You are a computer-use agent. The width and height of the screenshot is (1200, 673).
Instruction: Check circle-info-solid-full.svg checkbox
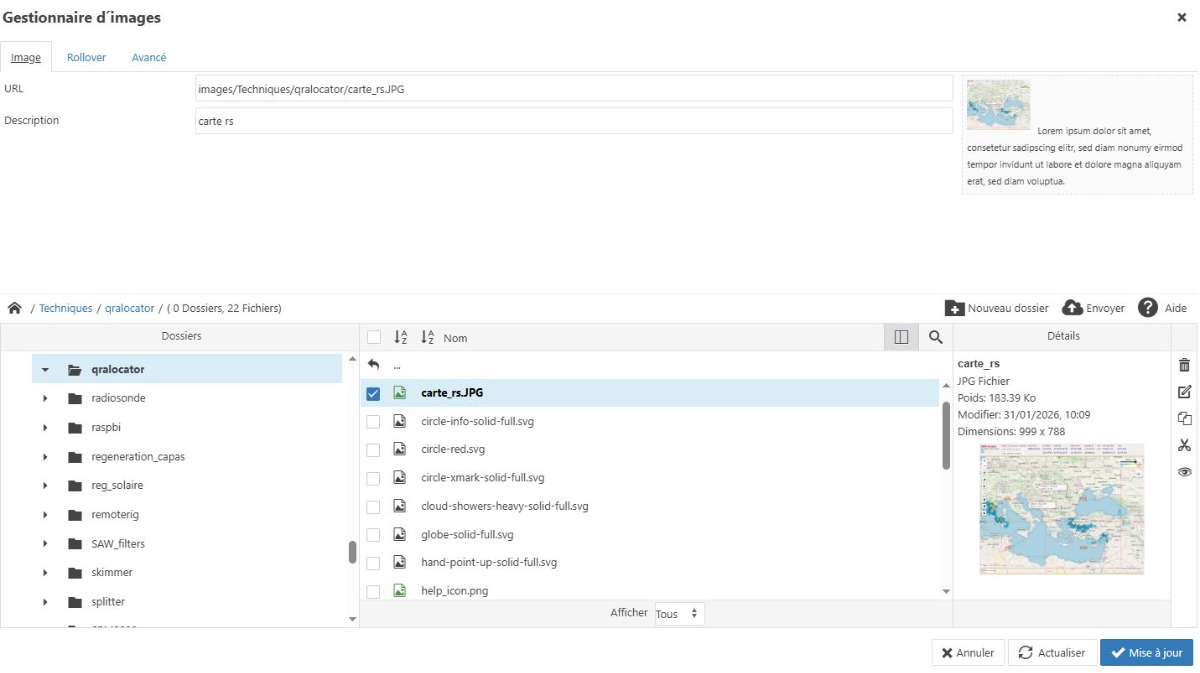pyautogui.click(x=373, y=422)
